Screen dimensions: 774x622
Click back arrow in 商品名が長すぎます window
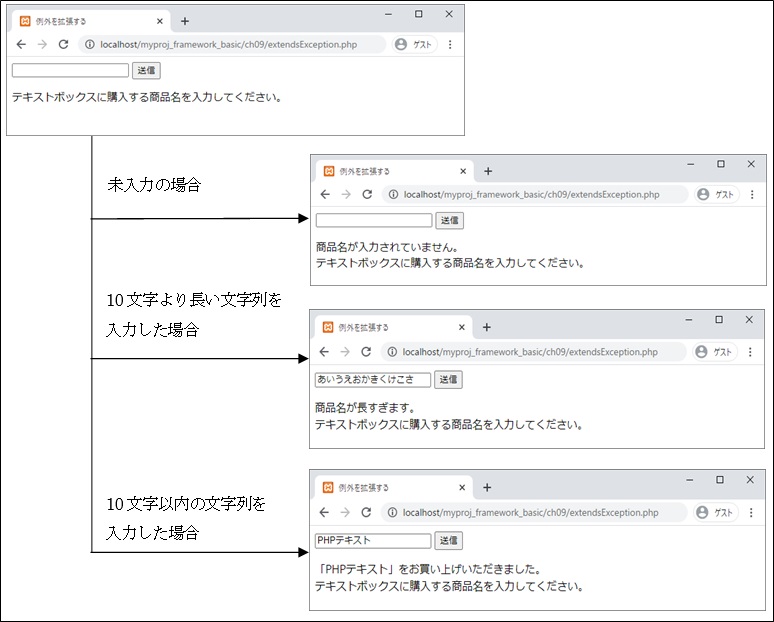tap(324, 352)
